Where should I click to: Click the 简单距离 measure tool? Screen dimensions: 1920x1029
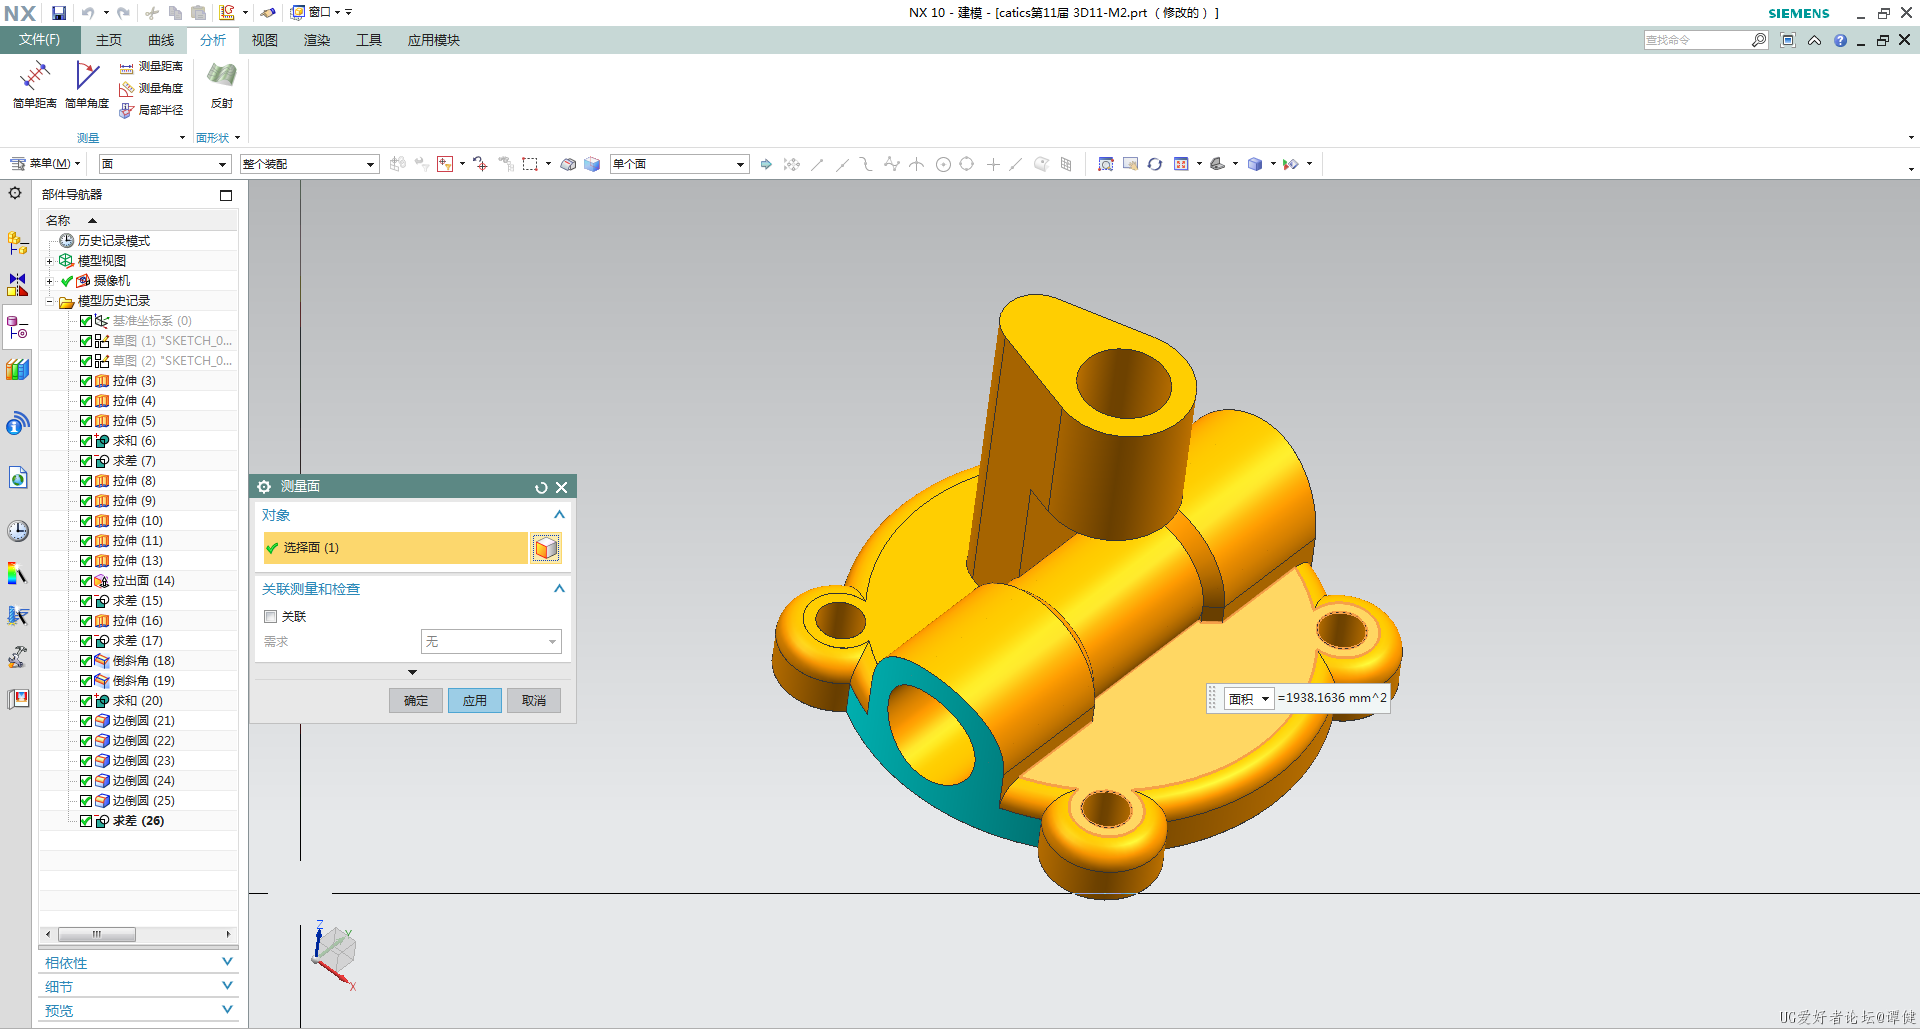(34, 84)
